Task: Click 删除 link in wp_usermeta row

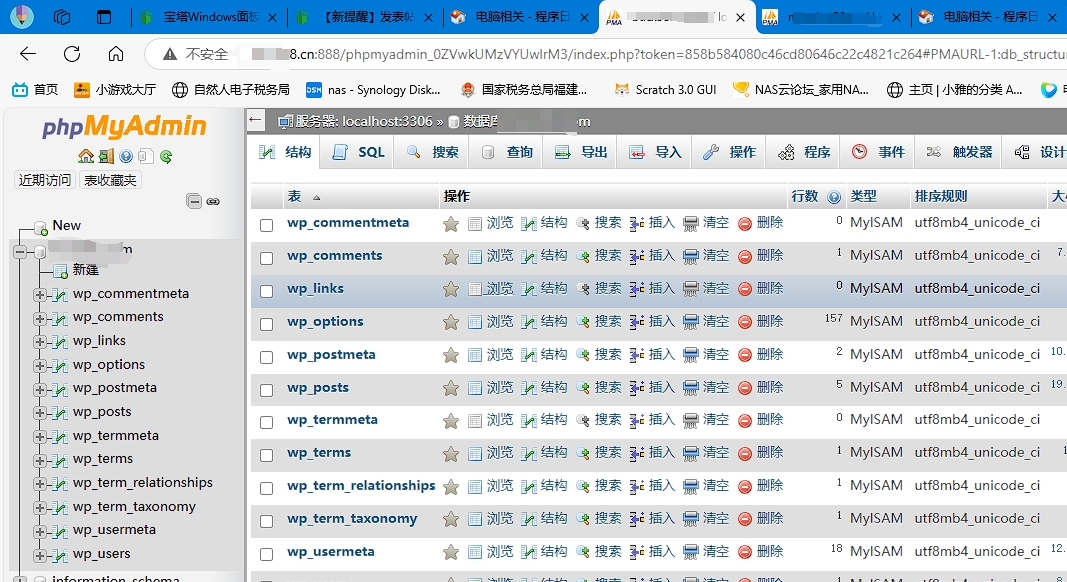Action: [x=770, y=551]
